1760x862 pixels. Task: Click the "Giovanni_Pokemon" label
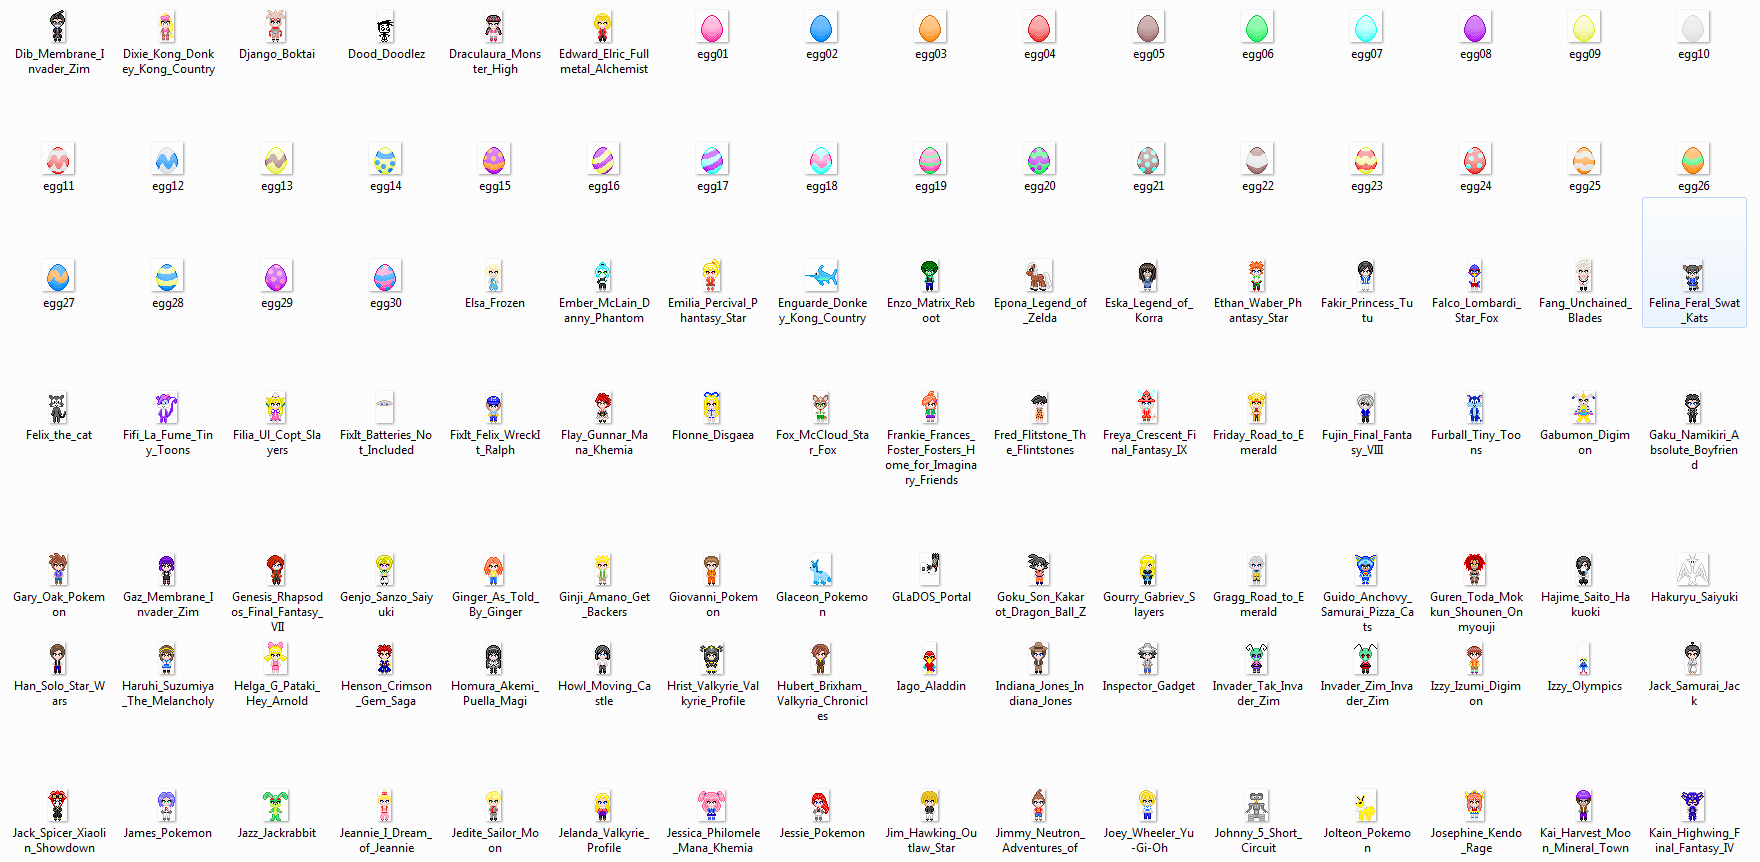tap(712, 604)
